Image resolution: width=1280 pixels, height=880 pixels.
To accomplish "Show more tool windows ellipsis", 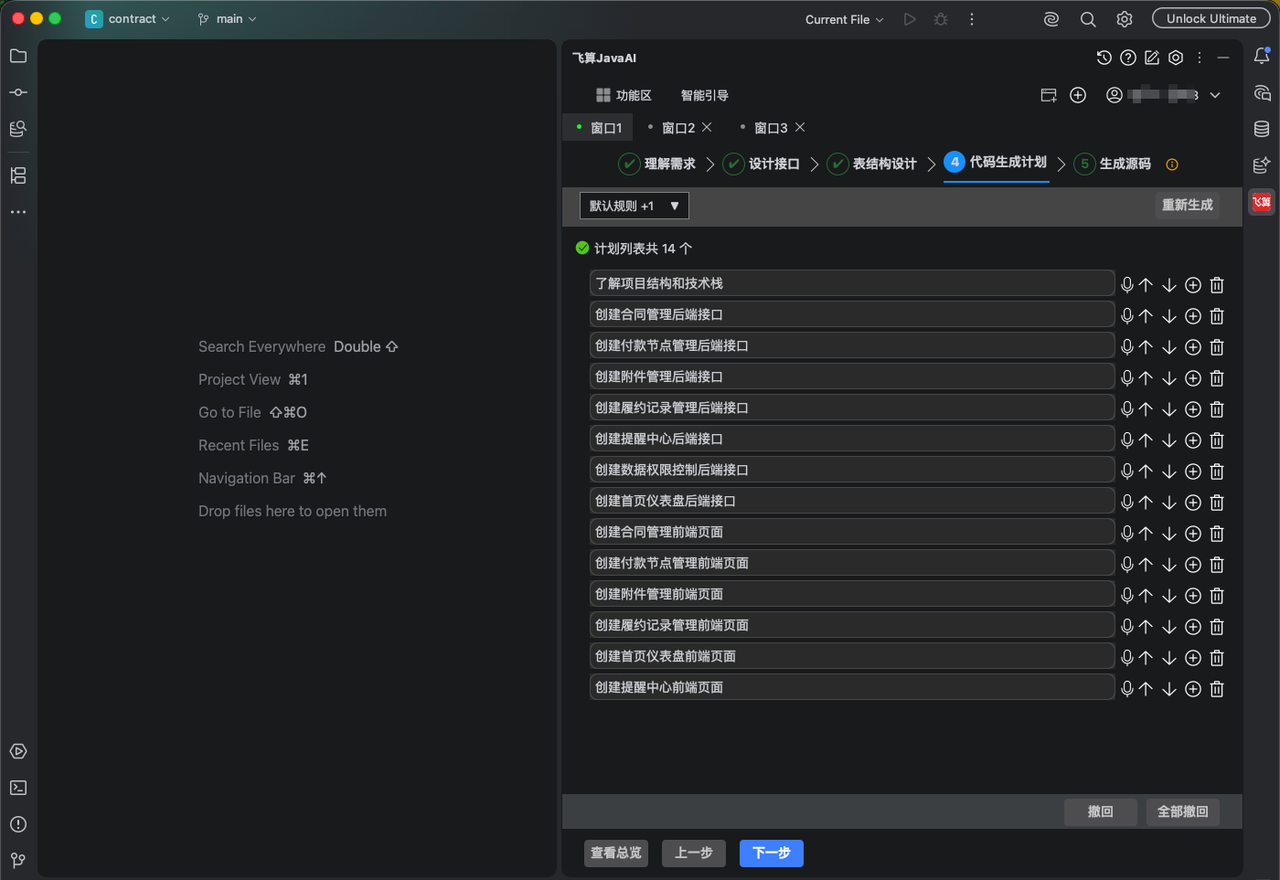I will [x=18, y=212].
